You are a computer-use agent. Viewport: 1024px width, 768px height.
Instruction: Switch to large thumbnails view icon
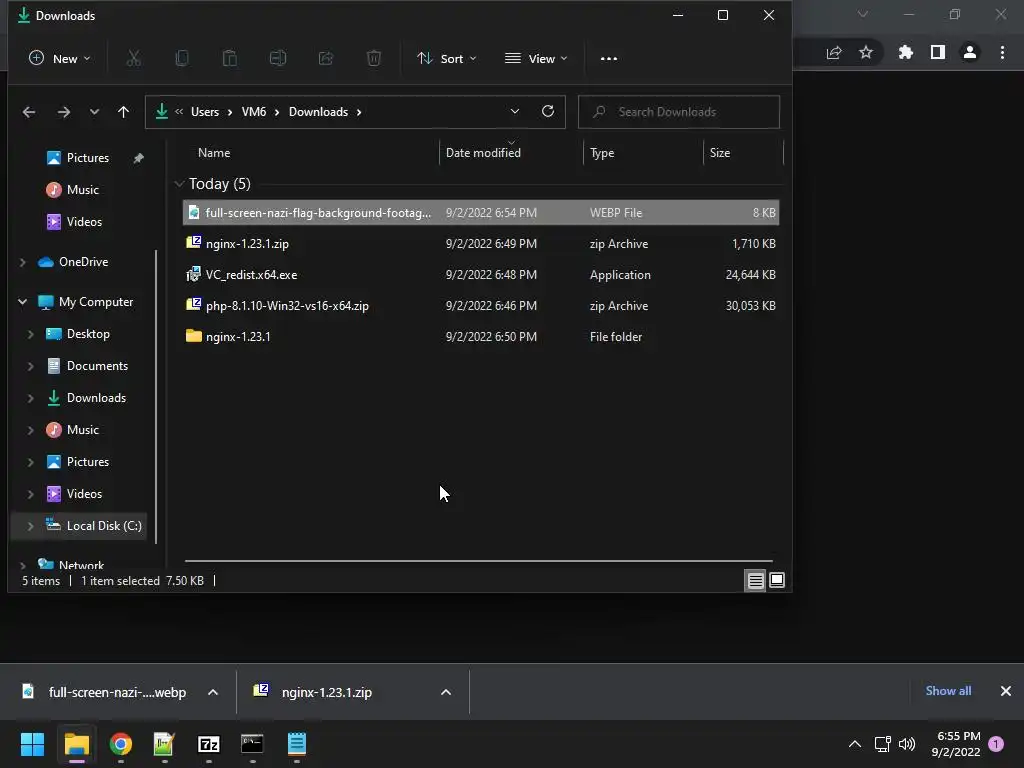click(x=777, y=580)
